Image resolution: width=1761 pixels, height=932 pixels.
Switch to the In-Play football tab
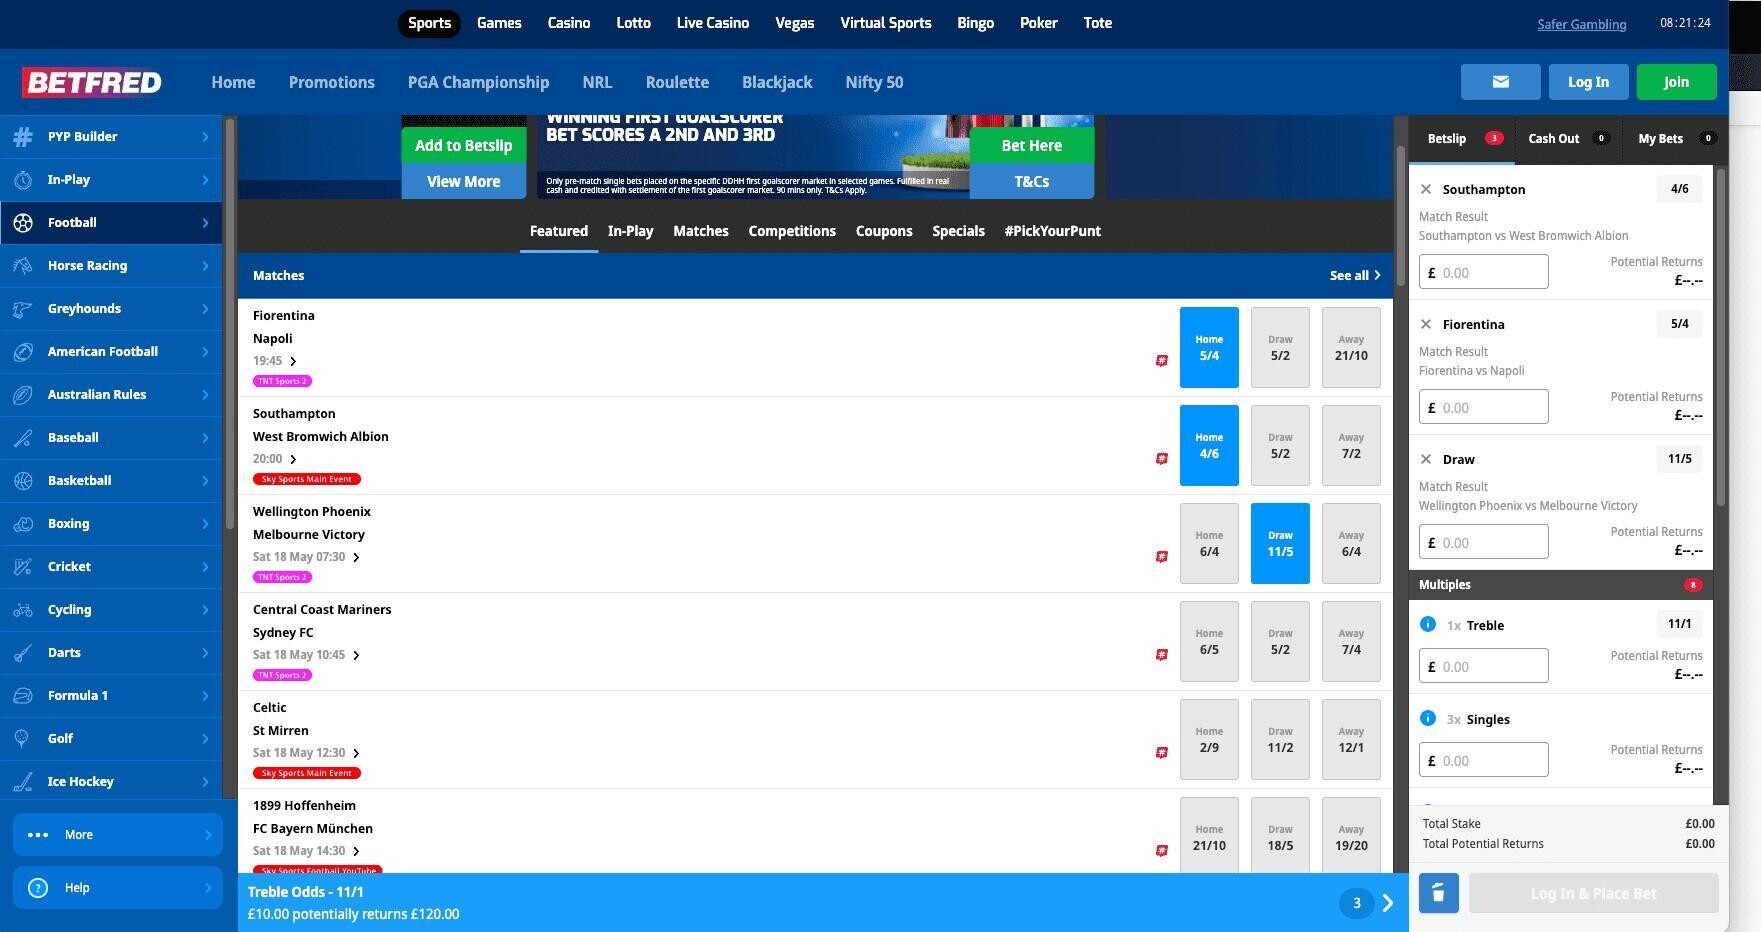coord(630,231)
